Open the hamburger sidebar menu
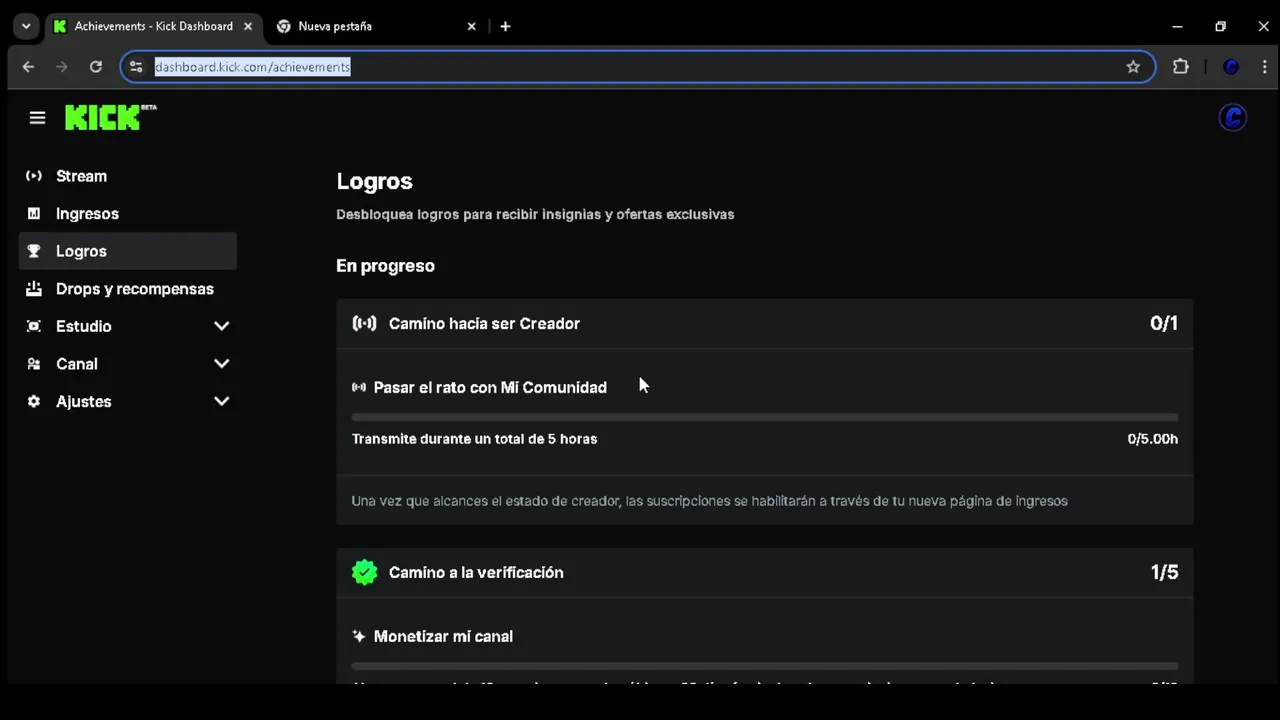The image size is (1280, 720). click(x=37, y=118)
